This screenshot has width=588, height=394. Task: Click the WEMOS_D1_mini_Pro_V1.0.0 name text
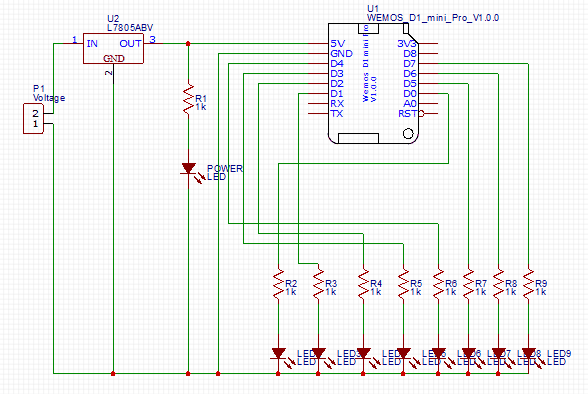[433, 18]
